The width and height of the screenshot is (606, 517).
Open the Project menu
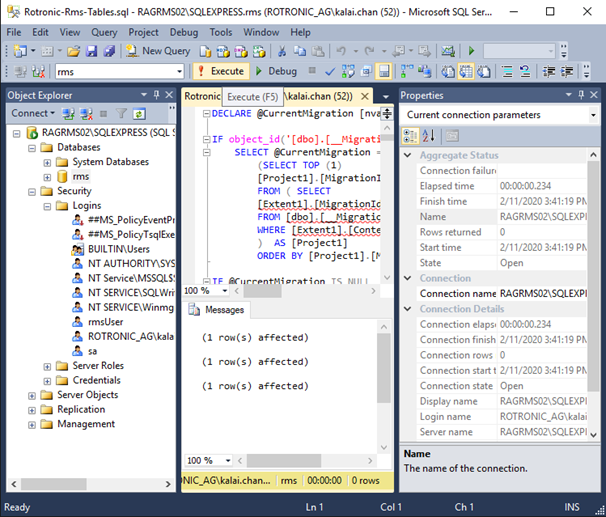(x=143, y=32)
